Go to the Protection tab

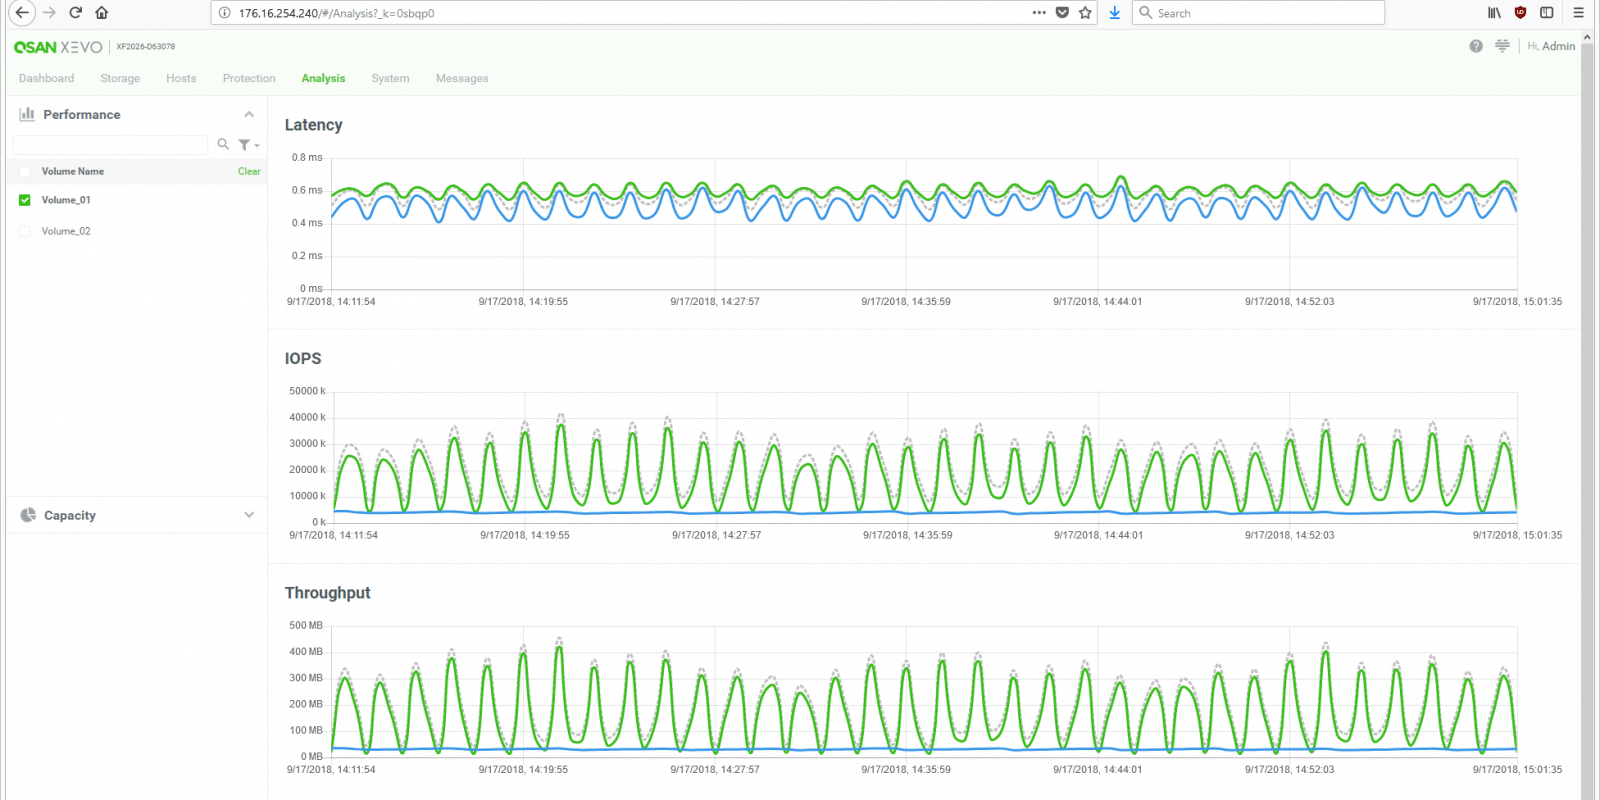click(249, 78)
